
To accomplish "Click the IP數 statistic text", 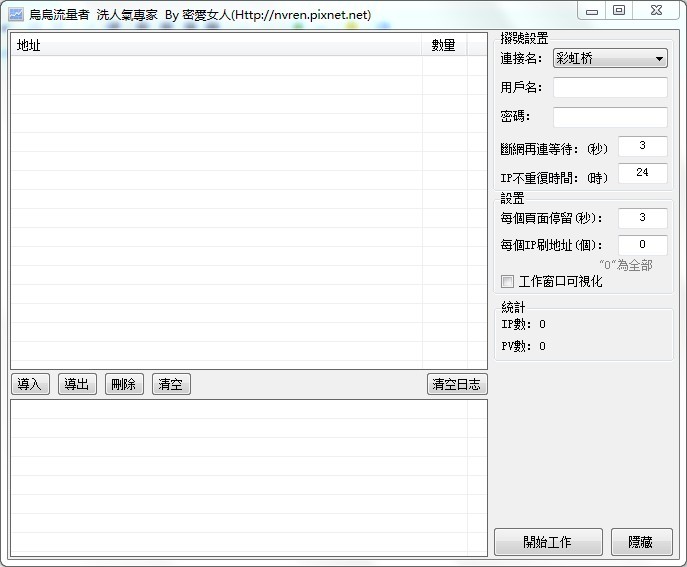I will pos(523,324).
